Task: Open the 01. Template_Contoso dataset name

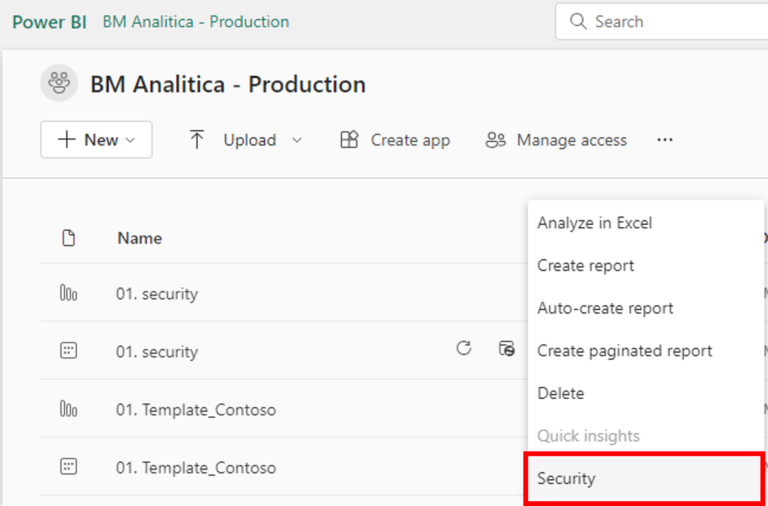Action: click(196, 467)
